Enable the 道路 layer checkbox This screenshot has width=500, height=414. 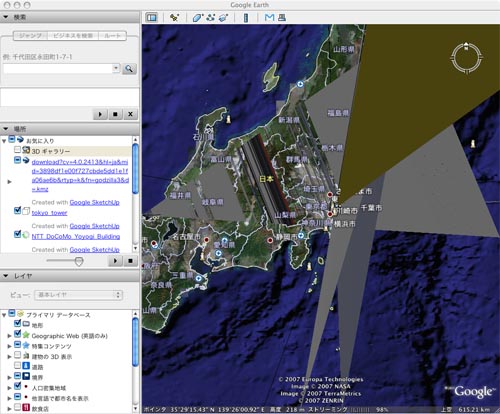pyautogui.click(x=18, y=366)
